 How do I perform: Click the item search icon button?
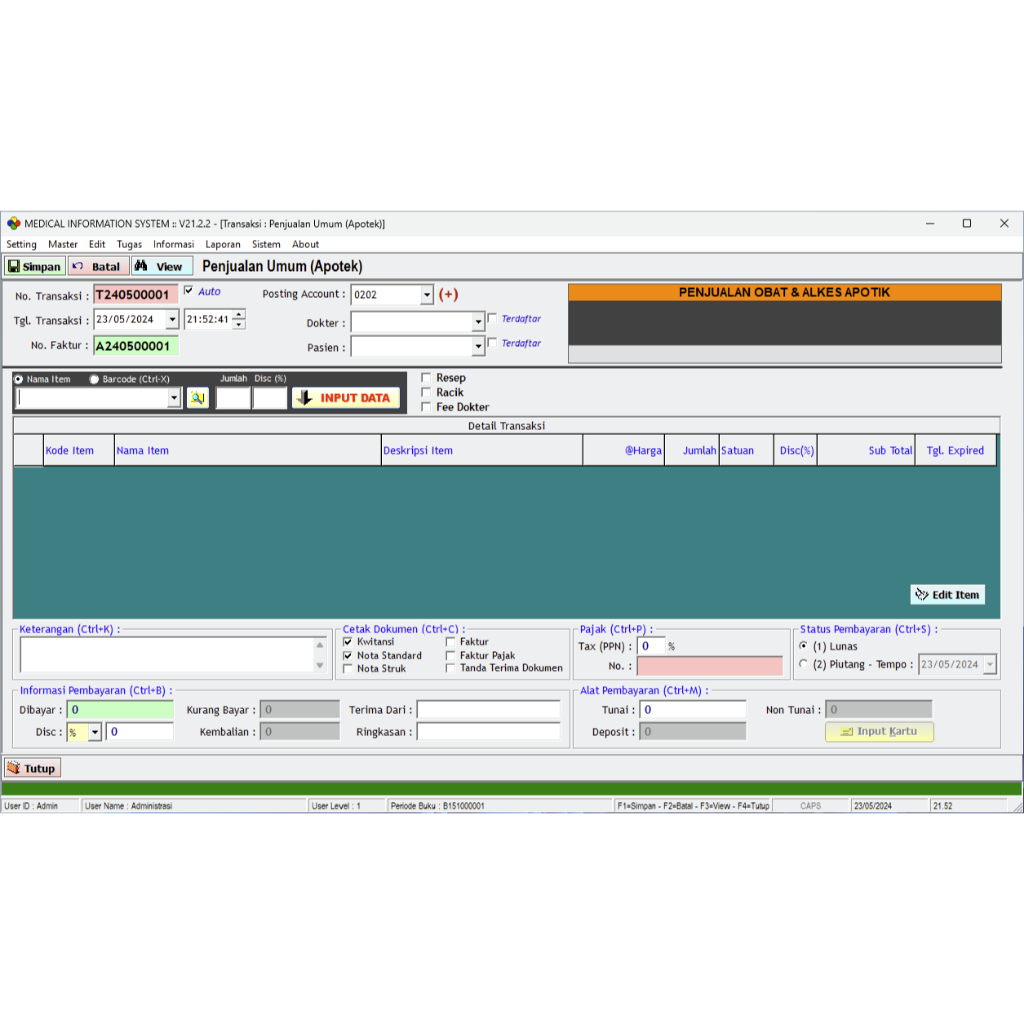tap(198, 398)
